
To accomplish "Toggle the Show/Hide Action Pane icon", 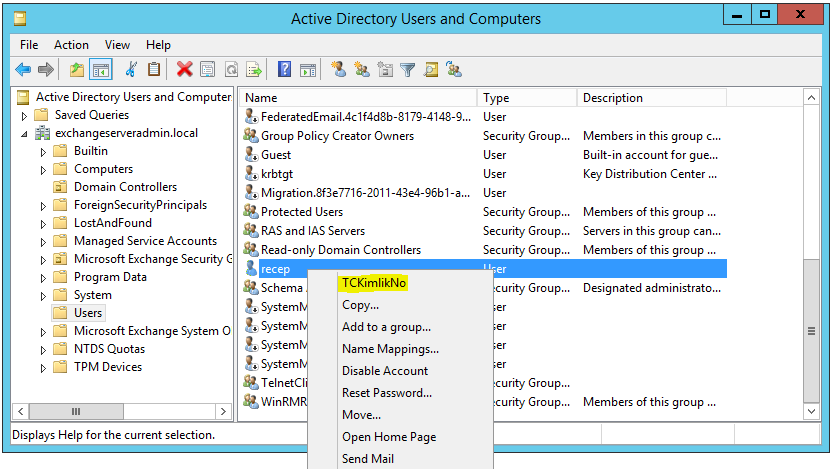I will pyautogui.click(x=308, y=69).
